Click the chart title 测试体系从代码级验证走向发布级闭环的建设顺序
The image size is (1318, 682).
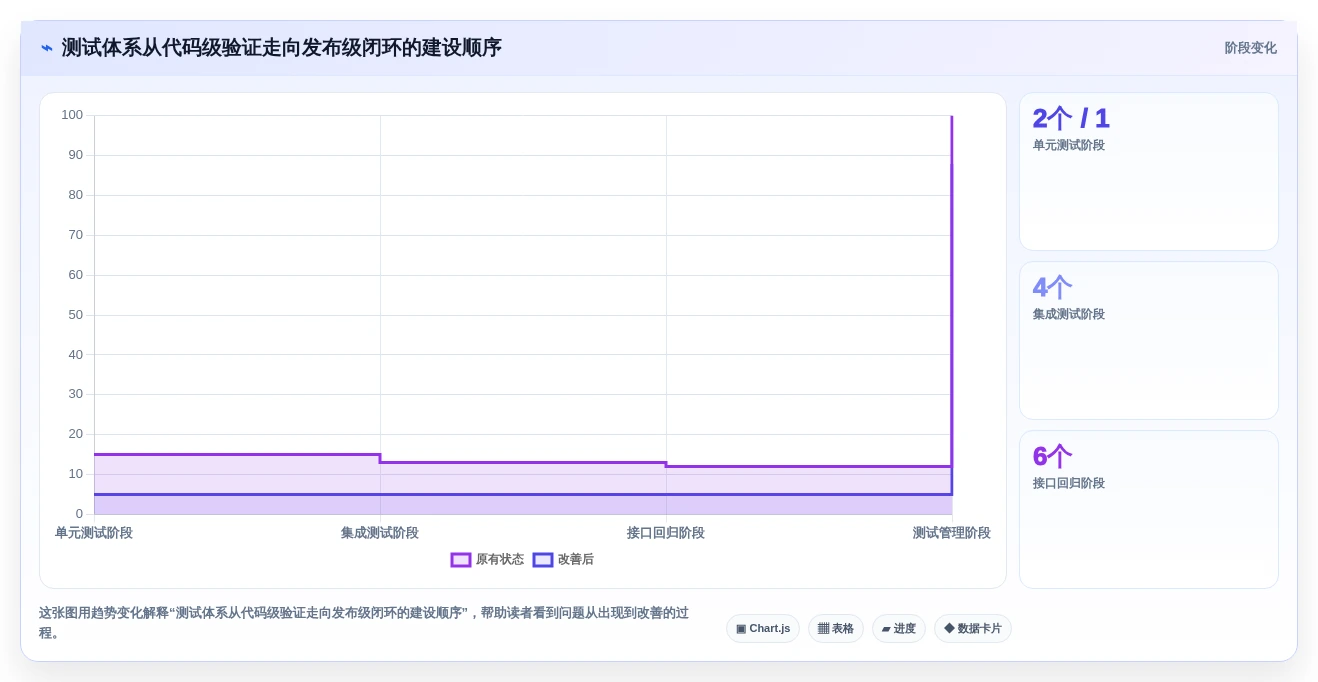coord(282,48)
